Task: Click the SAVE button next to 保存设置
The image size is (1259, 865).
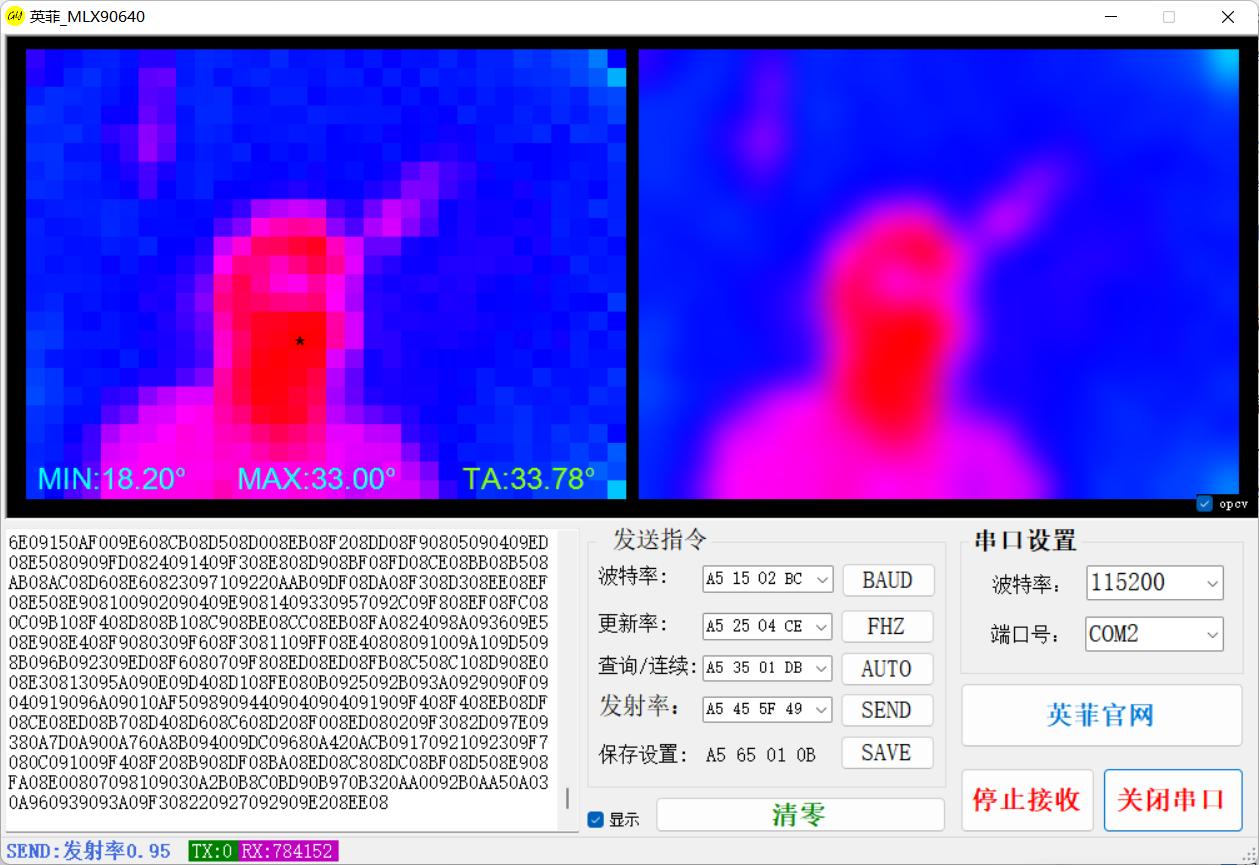Action: [886, 753]
